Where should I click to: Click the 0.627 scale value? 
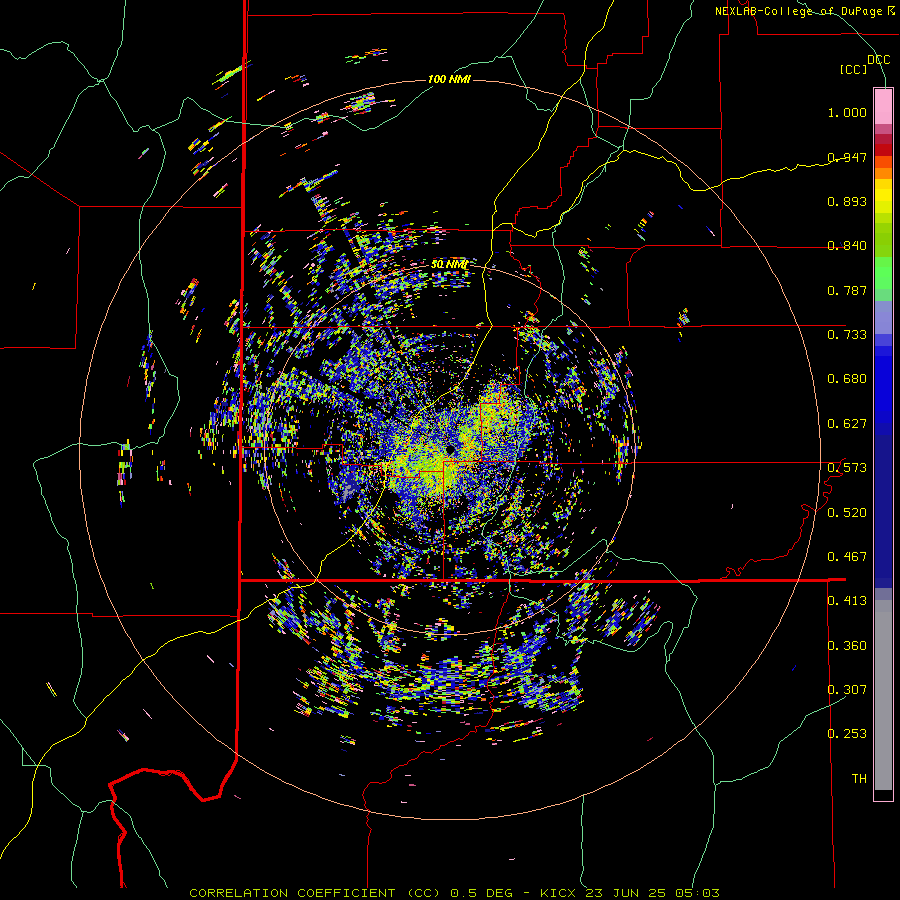(x=847, y=423)
